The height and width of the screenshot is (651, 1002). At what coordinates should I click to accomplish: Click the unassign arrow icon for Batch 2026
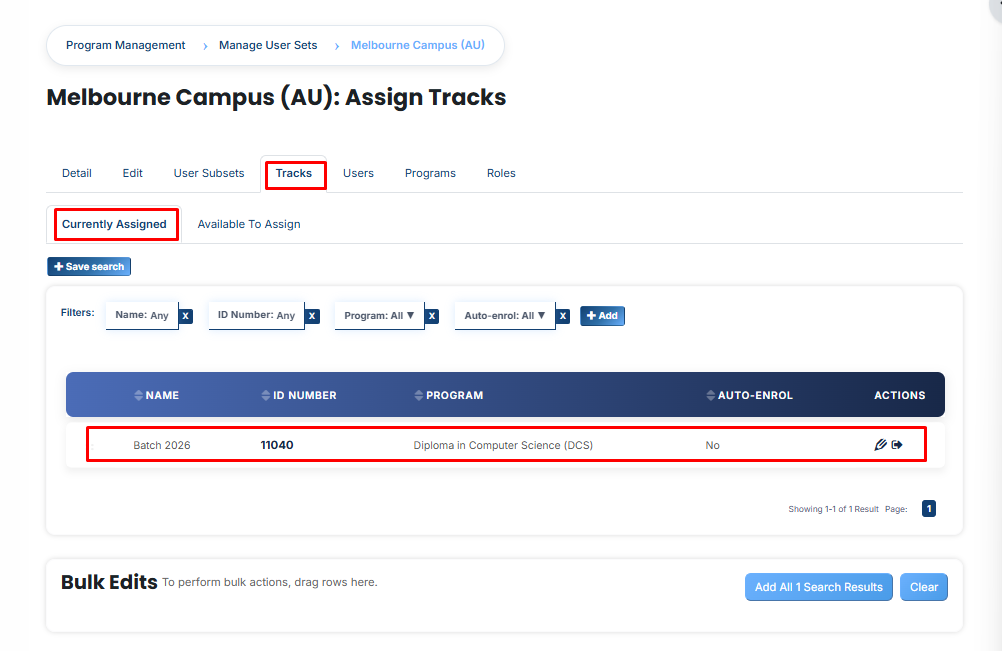[897, 445]
